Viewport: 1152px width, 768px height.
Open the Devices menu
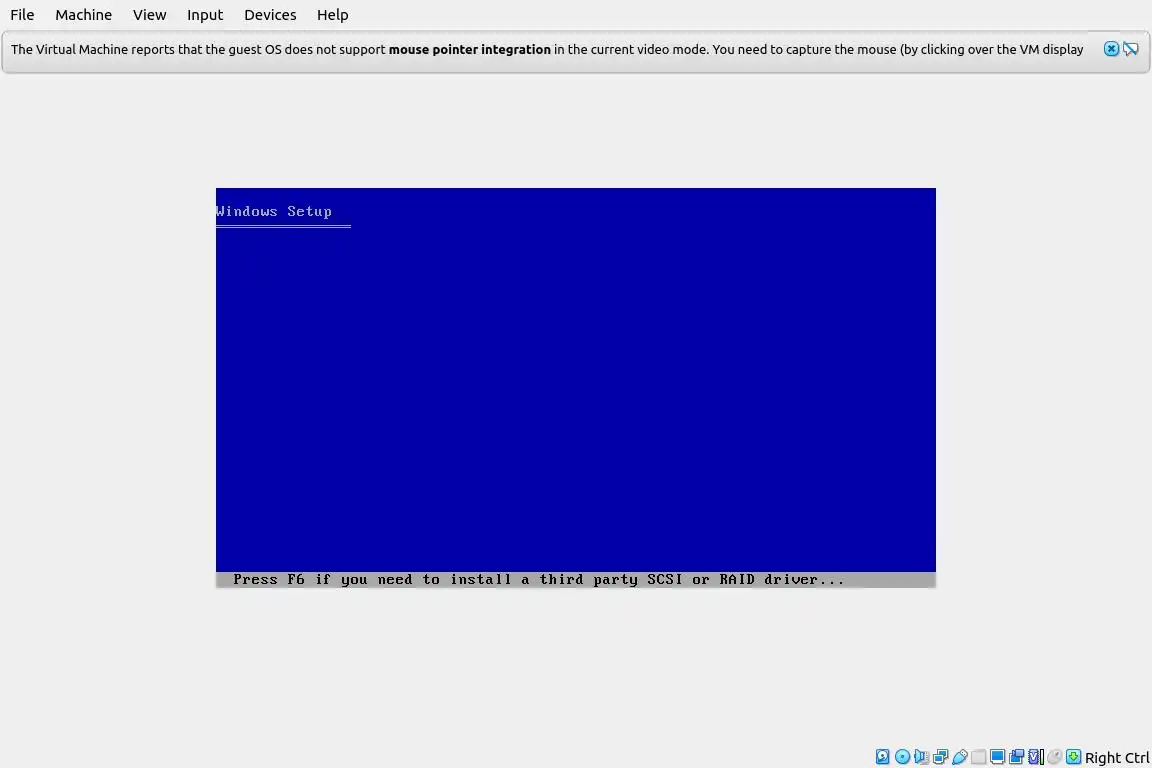(270, 15)
